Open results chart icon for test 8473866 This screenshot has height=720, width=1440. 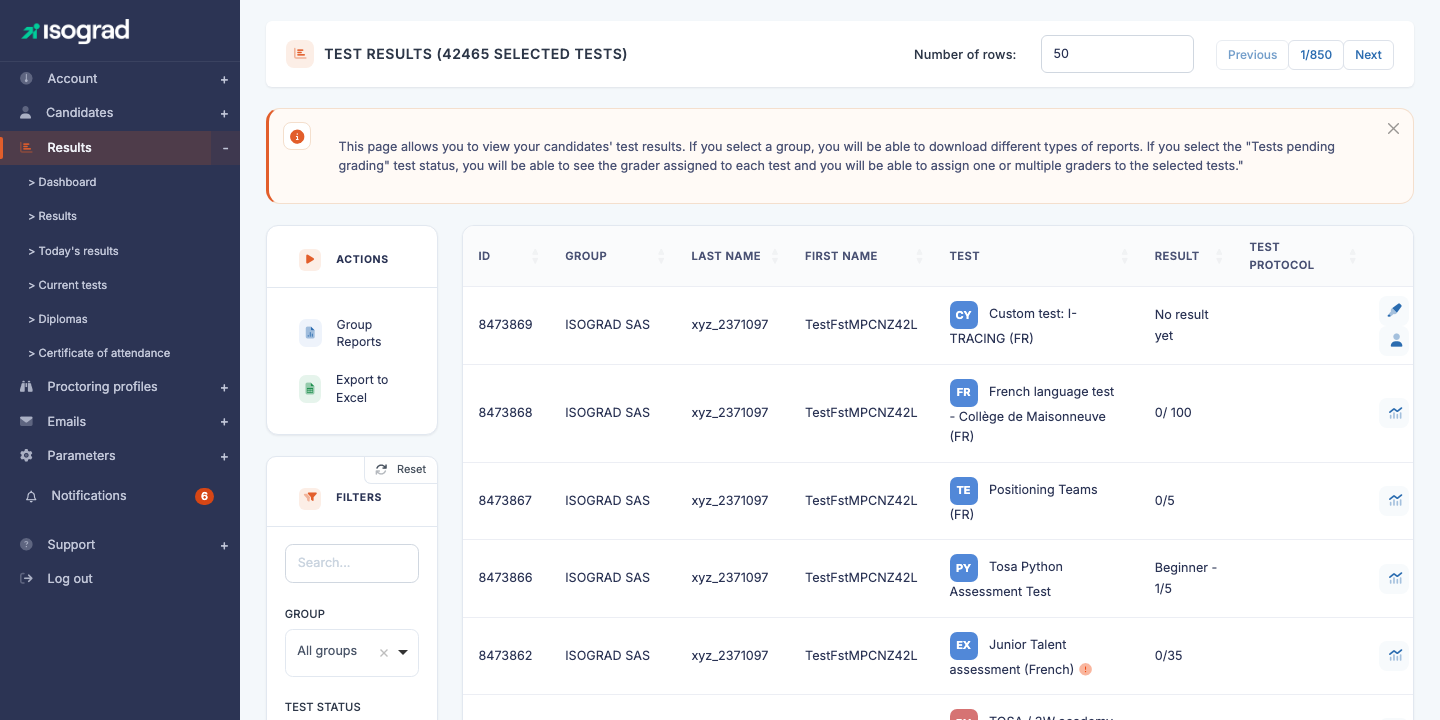(1395, 577)
